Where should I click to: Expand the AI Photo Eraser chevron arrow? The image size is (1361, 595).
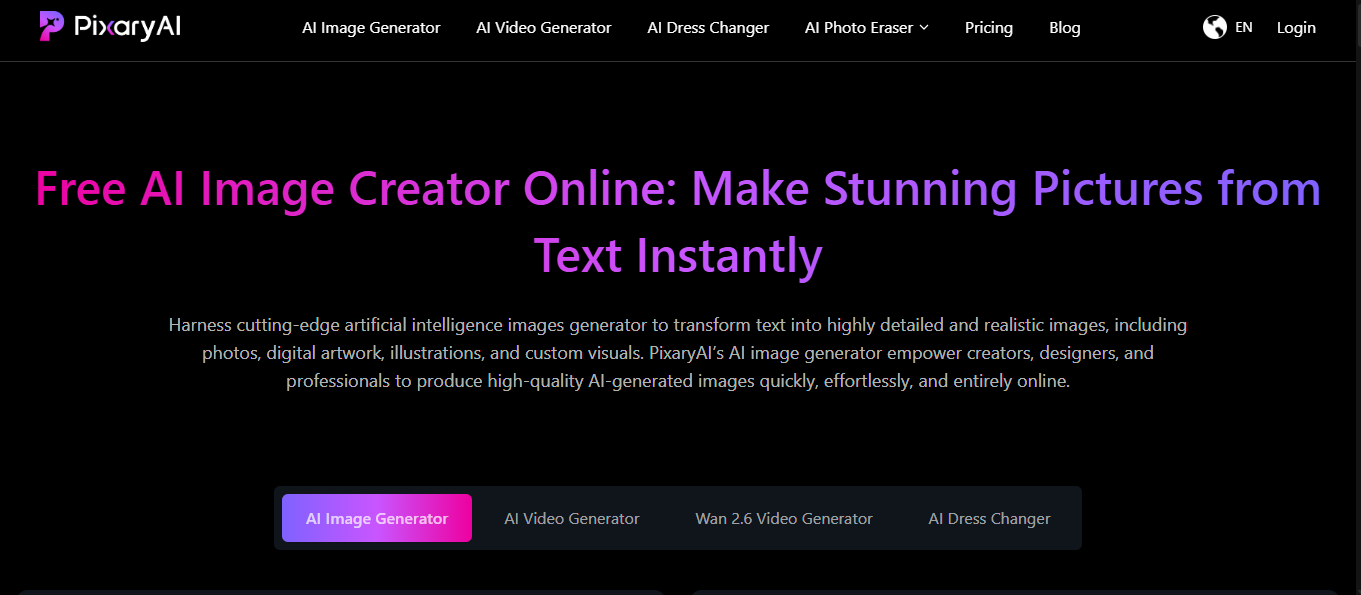pos(924,28)
